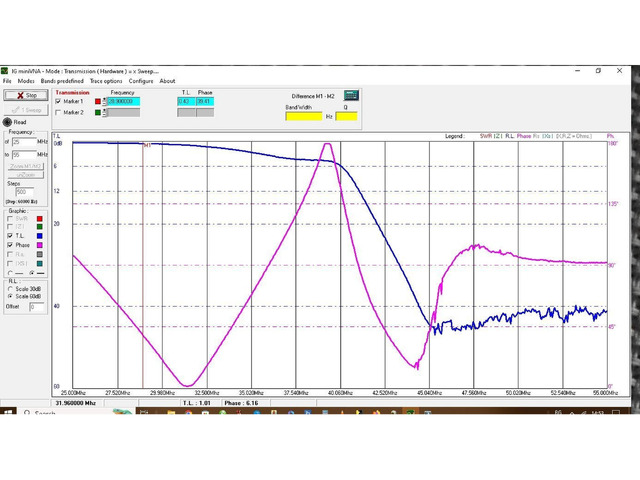Open the Configure menu
This screenshot has width=640, height=480.
[x=141, y=81]
